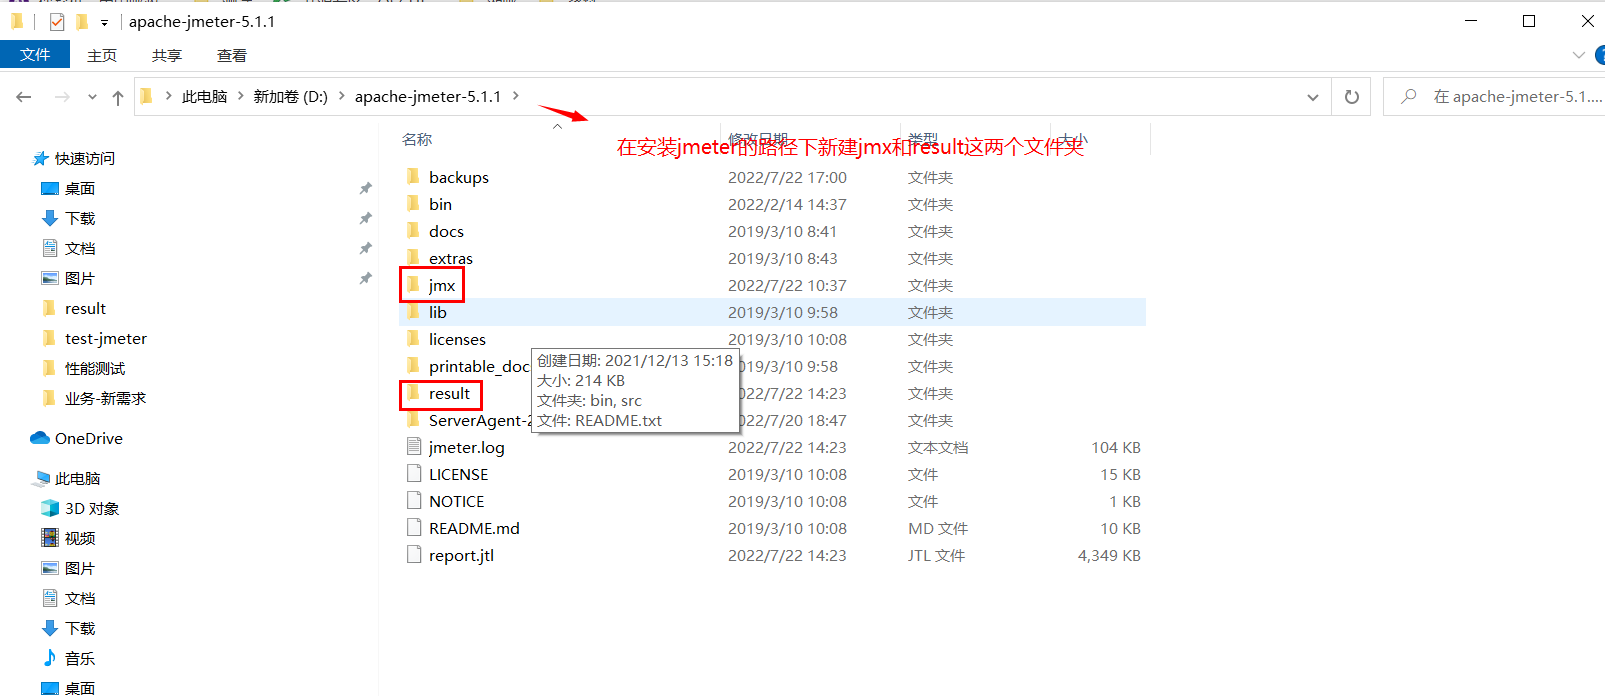This screenshot has height=696, width=1605.
Task: Switch to the 共享 ribbon tab
Action: pyautogui.click(x=167, y=55)
